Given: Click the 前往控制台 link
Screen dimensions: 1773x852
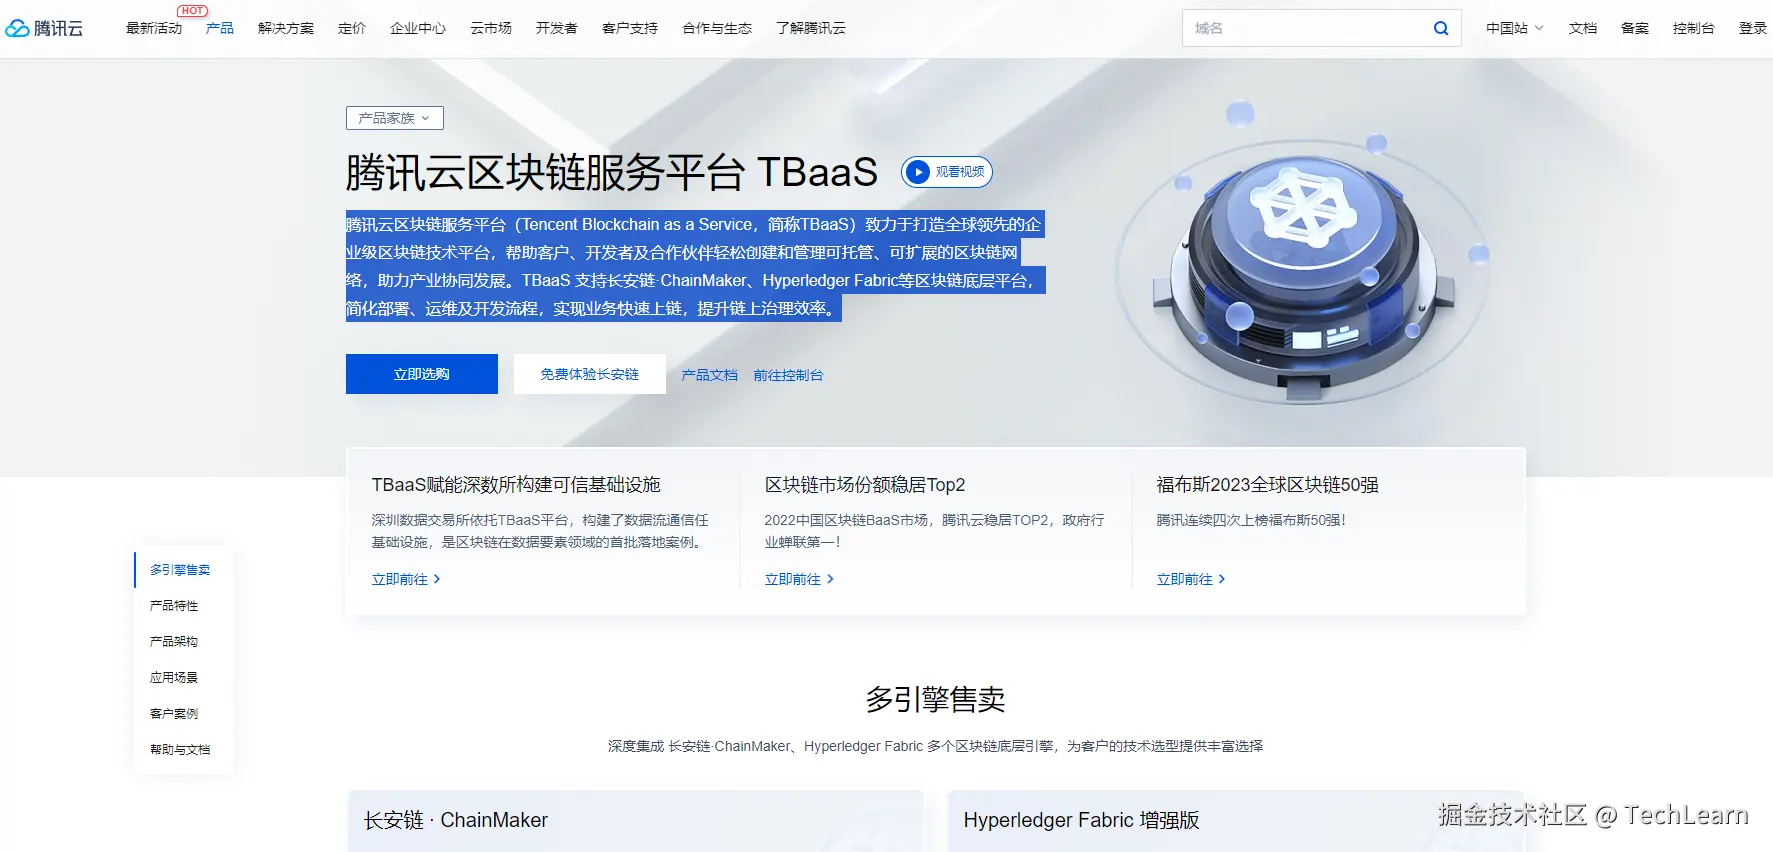Looking at the screenshot, I should pos(789,375).
